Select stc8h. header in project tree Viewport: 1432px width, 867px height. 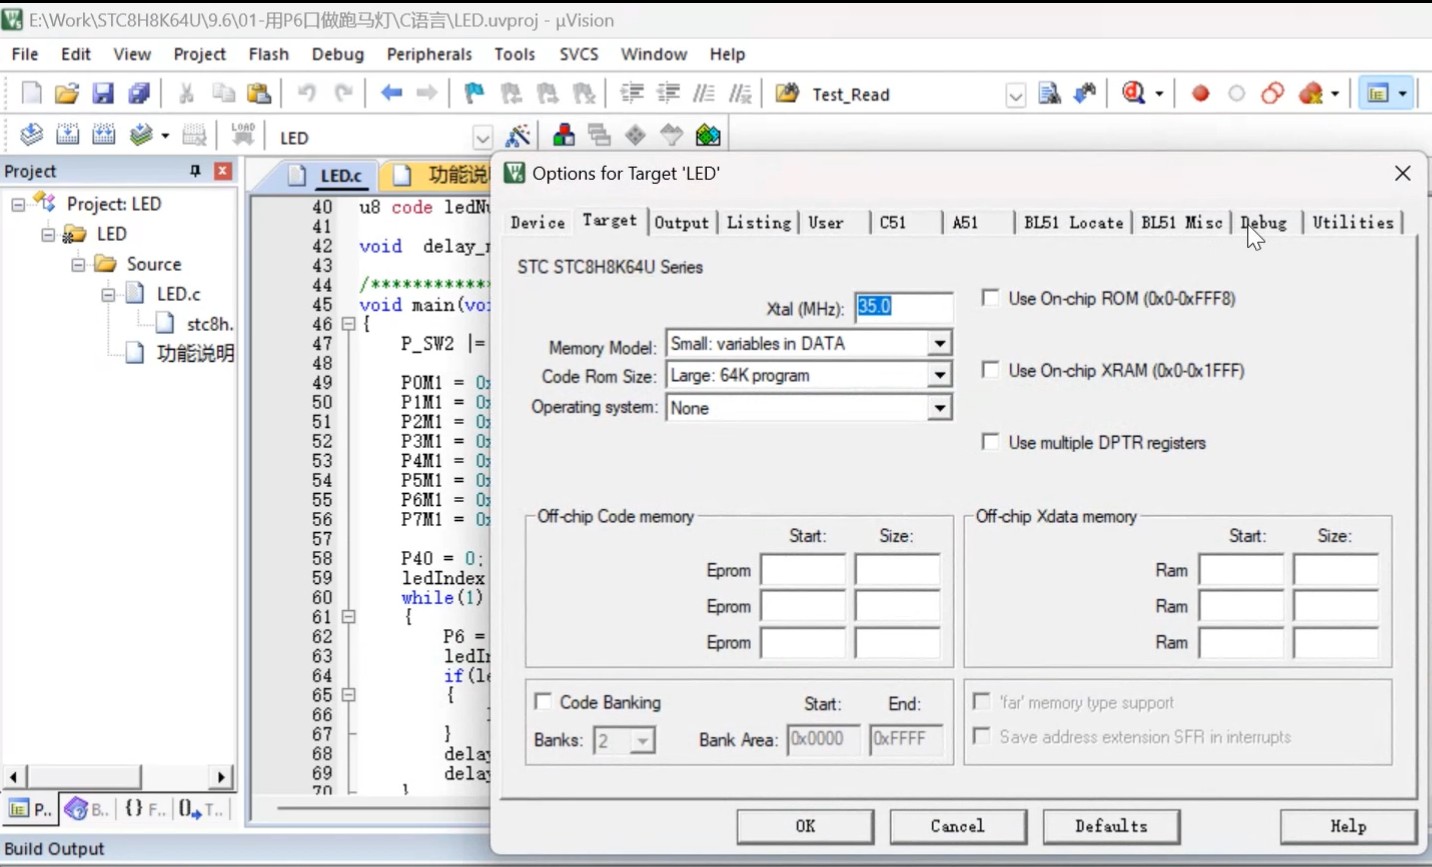point(210,324)
